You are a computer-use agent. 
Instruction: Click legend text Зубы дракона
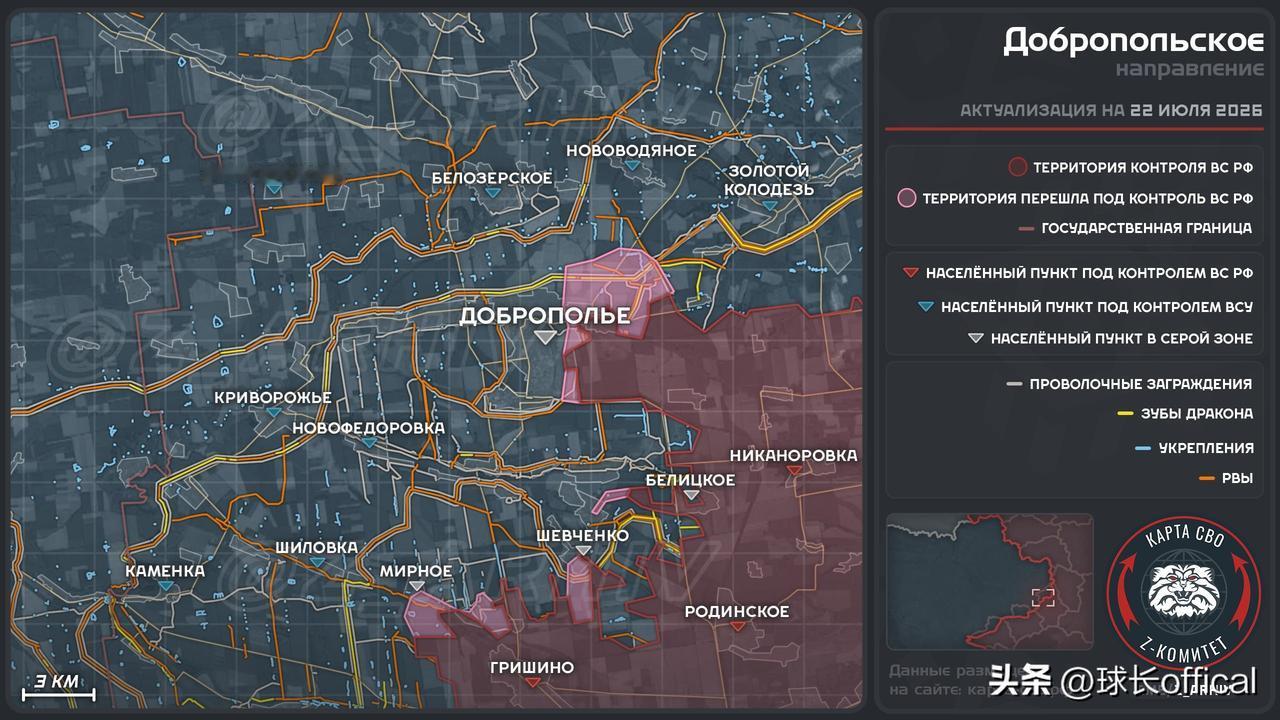click(x=1197, y=414)
